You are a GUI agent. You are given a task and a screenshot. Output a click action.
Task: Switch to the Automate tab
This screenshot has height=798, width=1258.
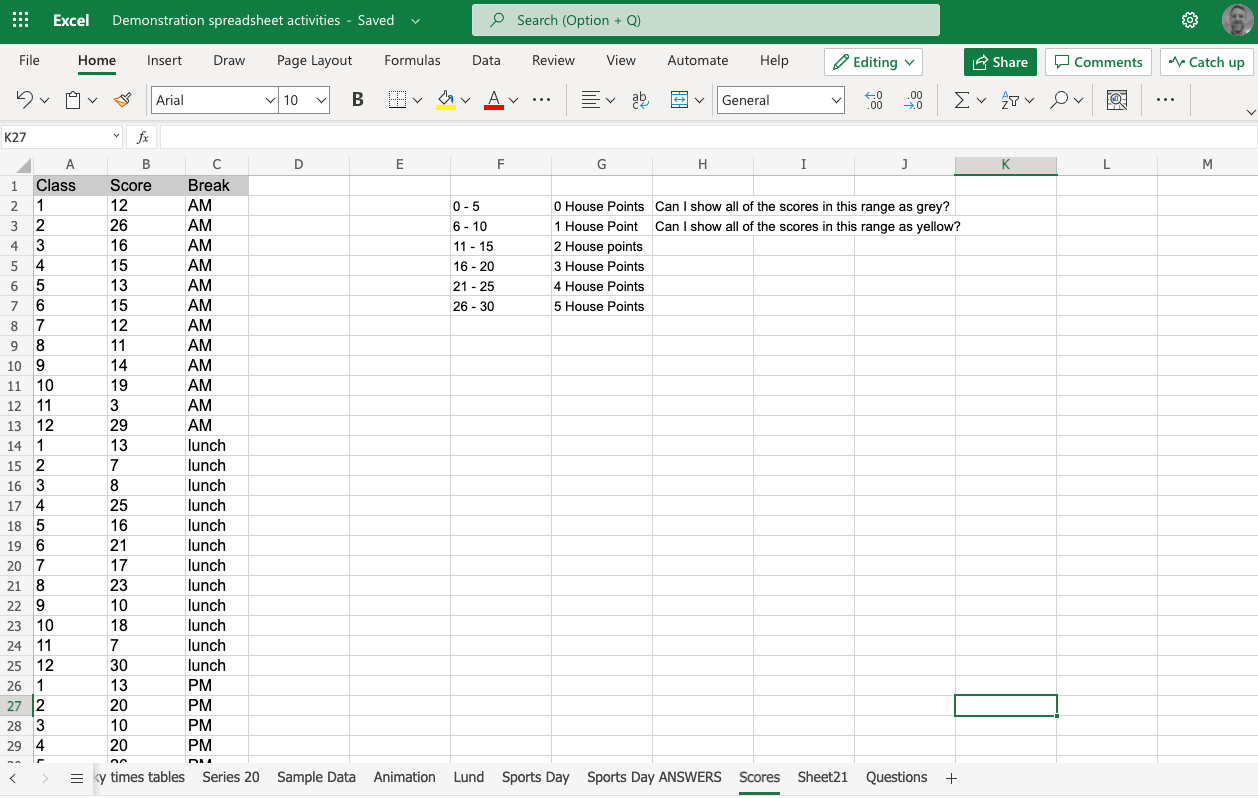(698, 60)
